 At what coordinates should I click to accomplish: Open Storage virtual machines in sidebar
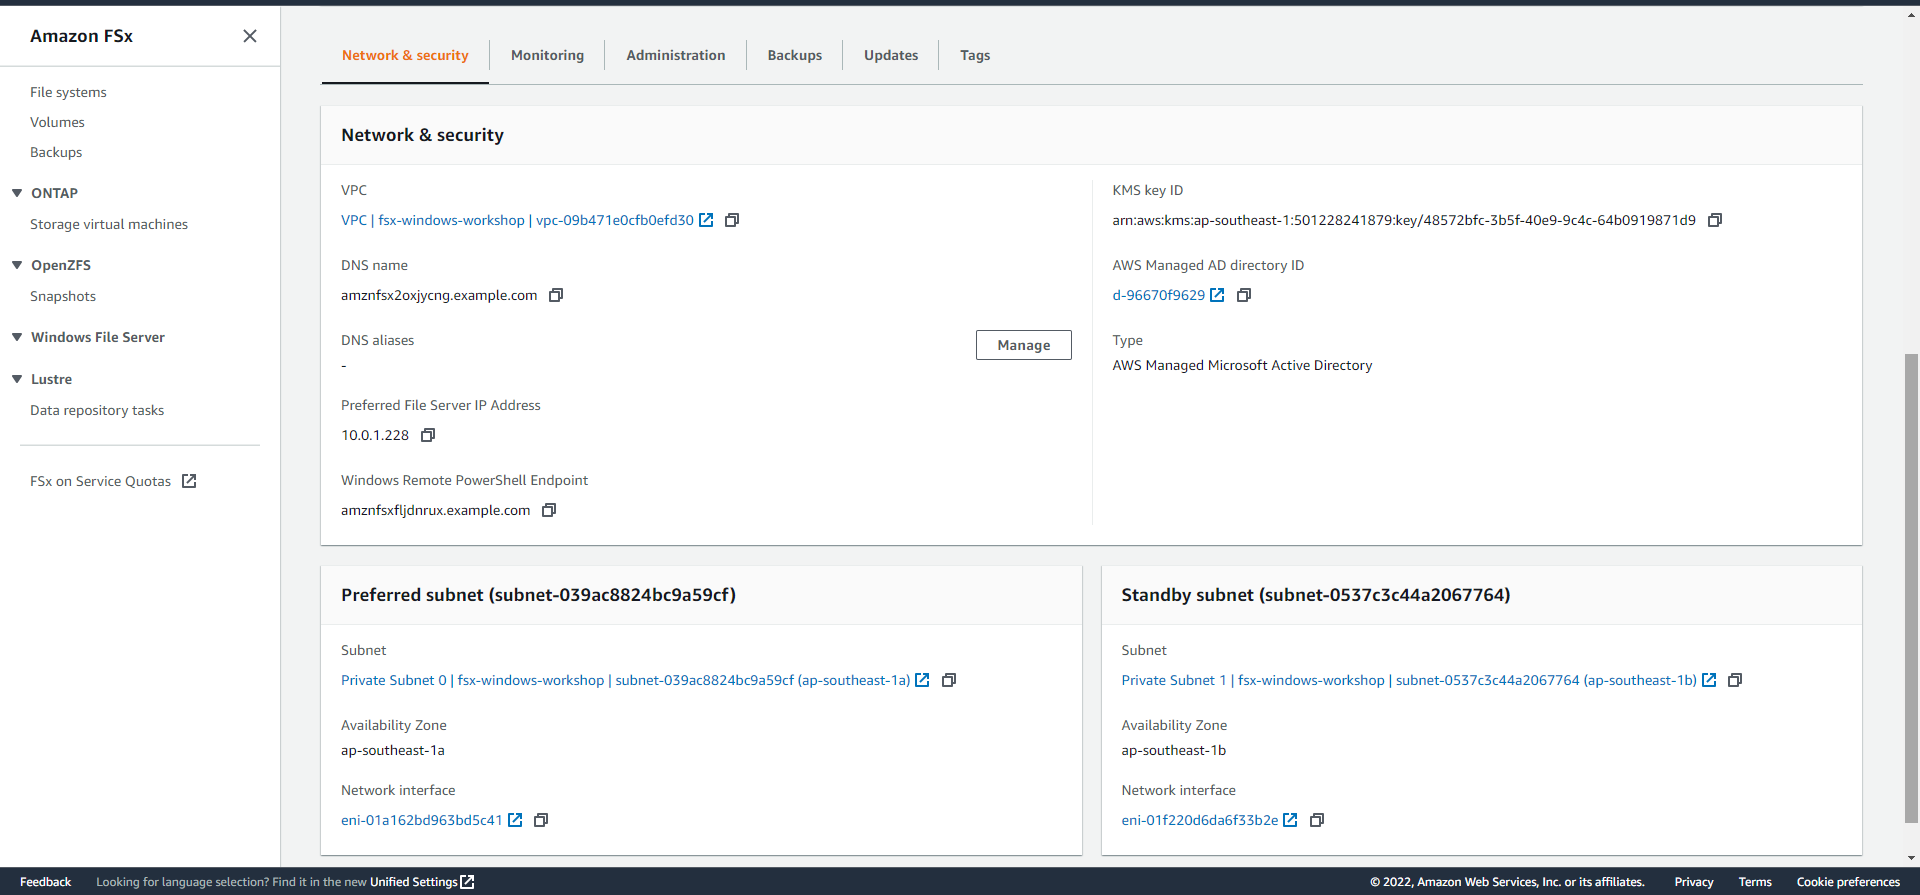109,224
